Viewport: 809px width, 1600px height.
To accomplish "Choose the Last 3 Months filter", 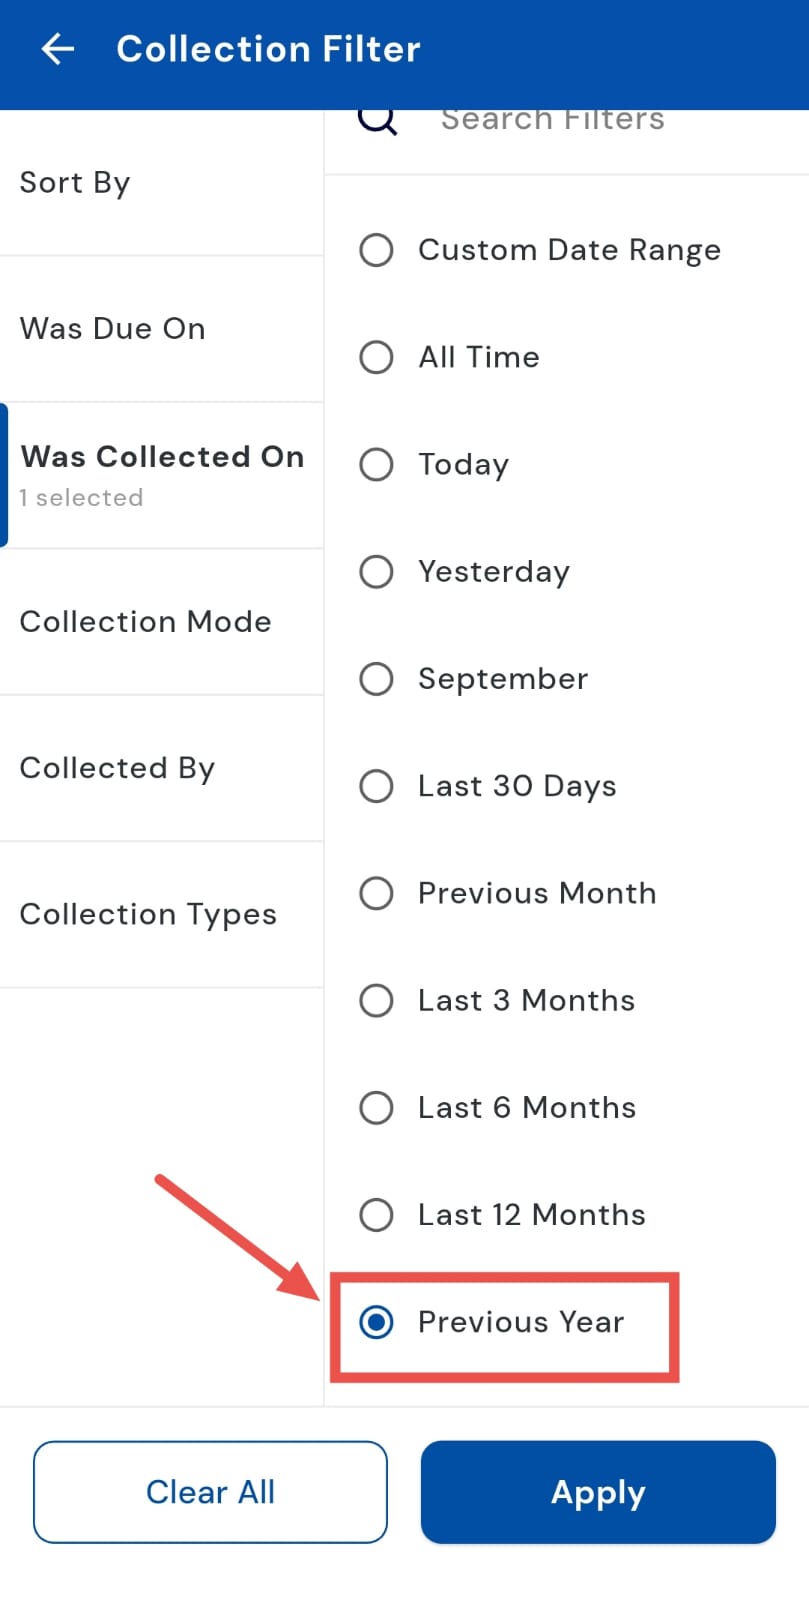I will (376, 1000).
